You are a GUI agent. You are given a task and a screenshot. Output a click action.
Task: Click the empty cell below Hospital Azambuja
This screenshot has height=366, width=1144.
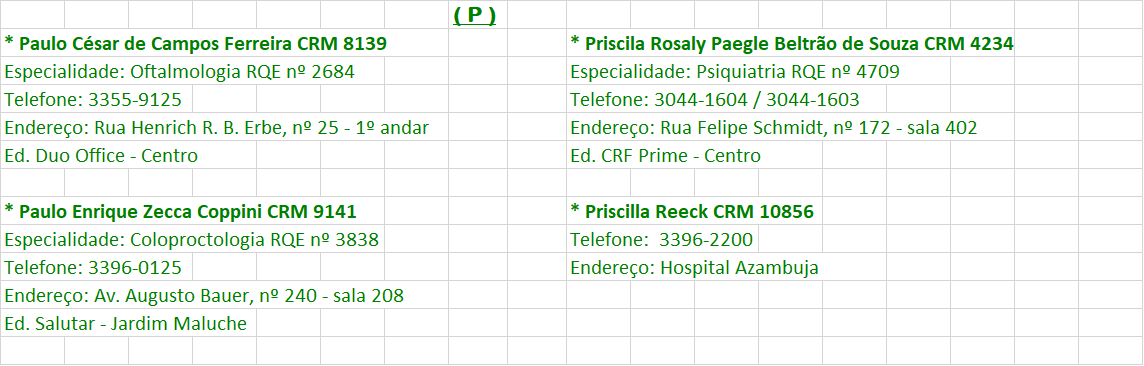[x=598, y=295]
